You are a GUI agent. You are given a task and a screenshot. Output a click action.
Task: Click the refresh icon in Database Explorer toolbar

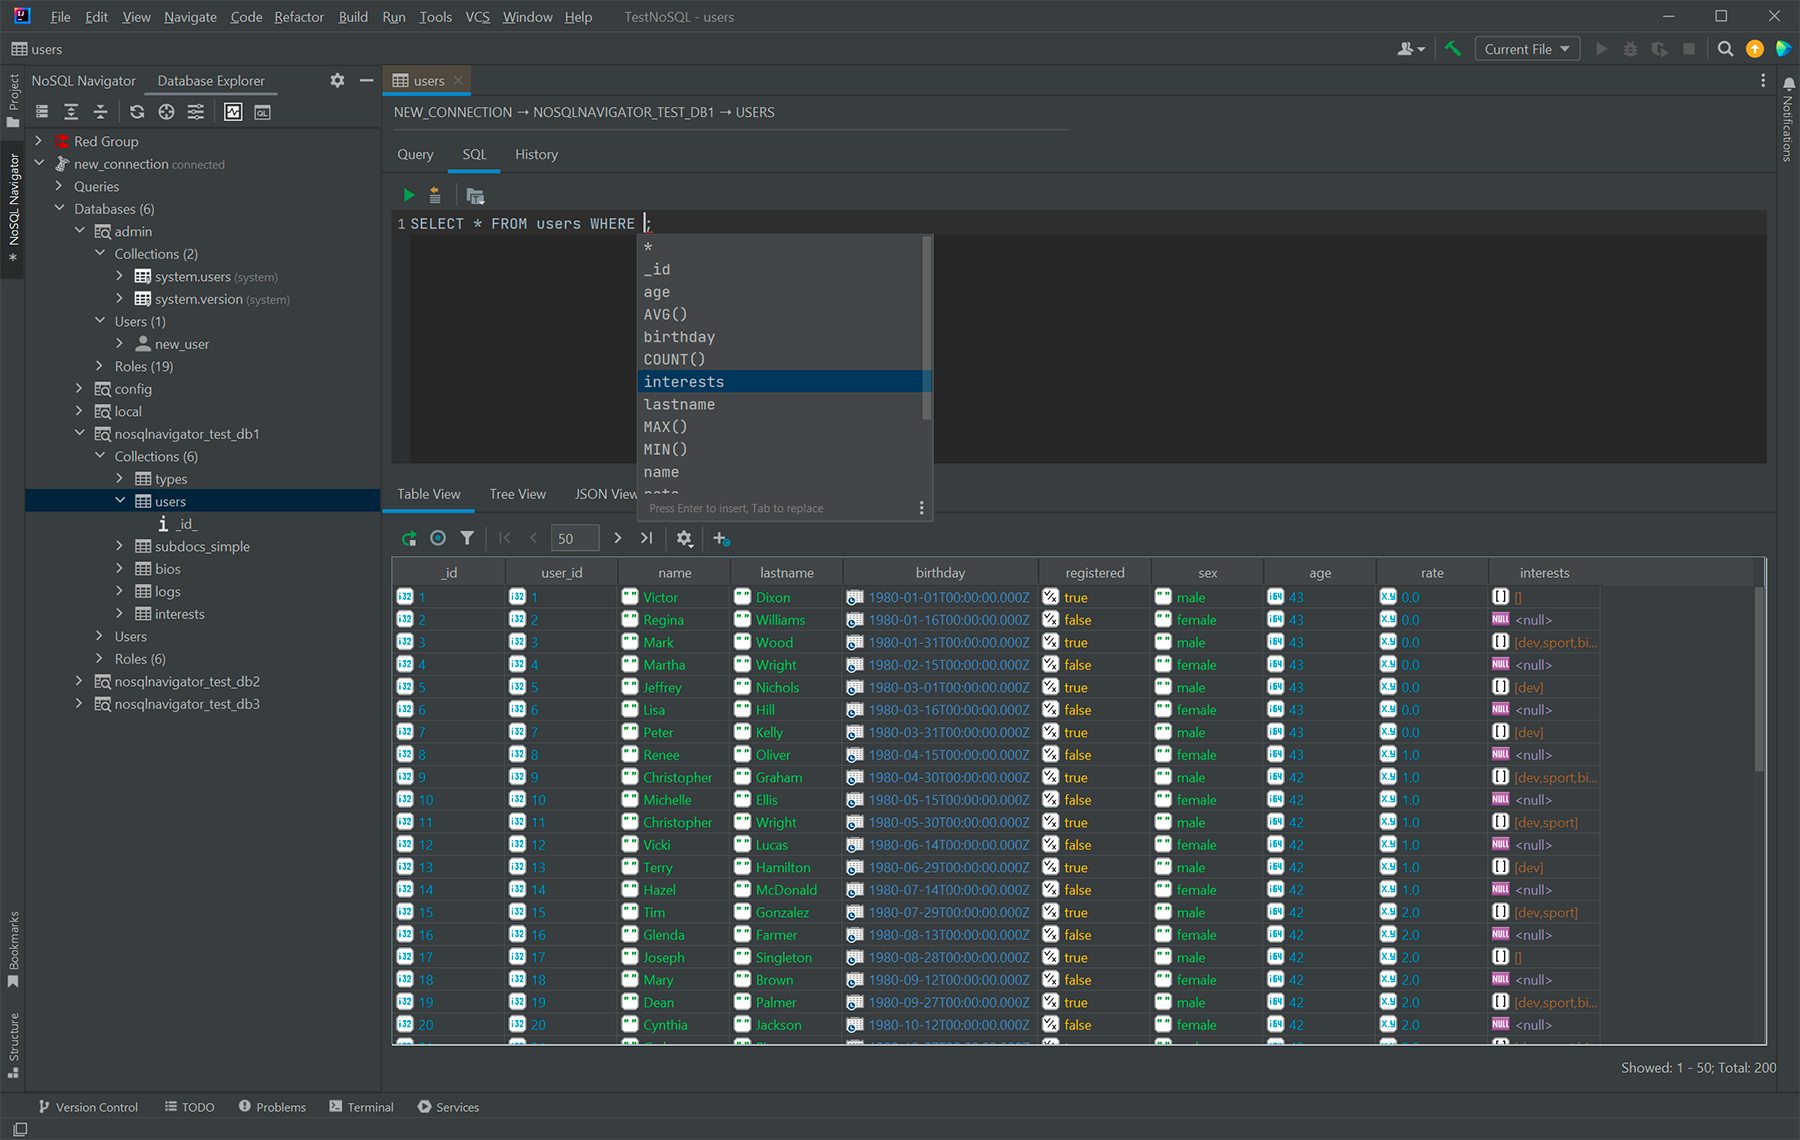pos(137,112)
